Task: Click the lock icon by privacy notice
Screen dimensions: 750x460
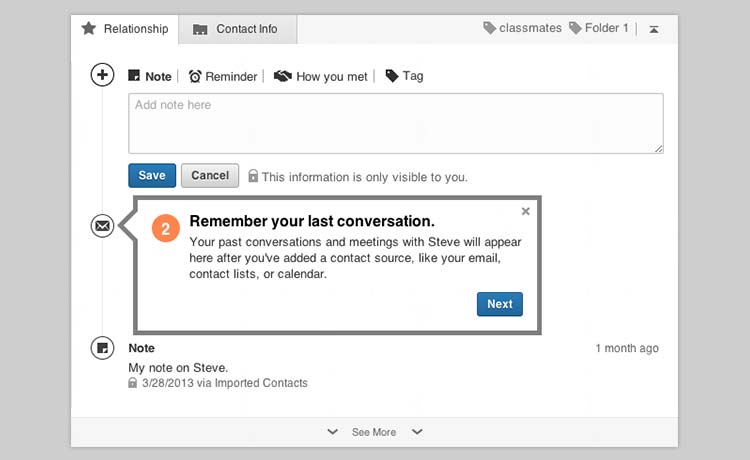Action: point(253,176)
